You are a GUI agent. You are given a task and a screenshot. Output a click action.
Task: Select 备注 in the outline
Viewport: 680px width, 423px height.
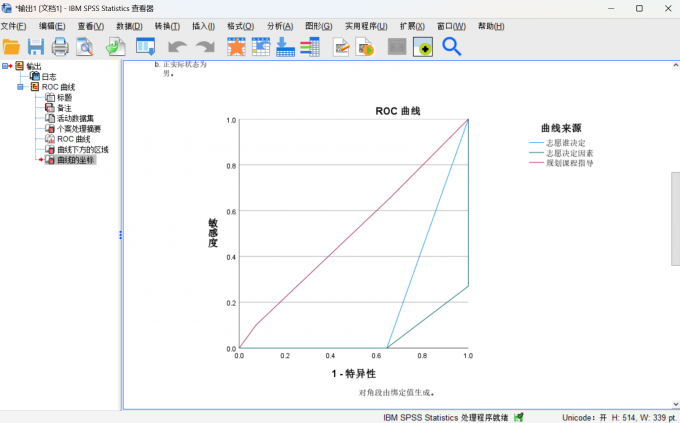click(64, 108)
